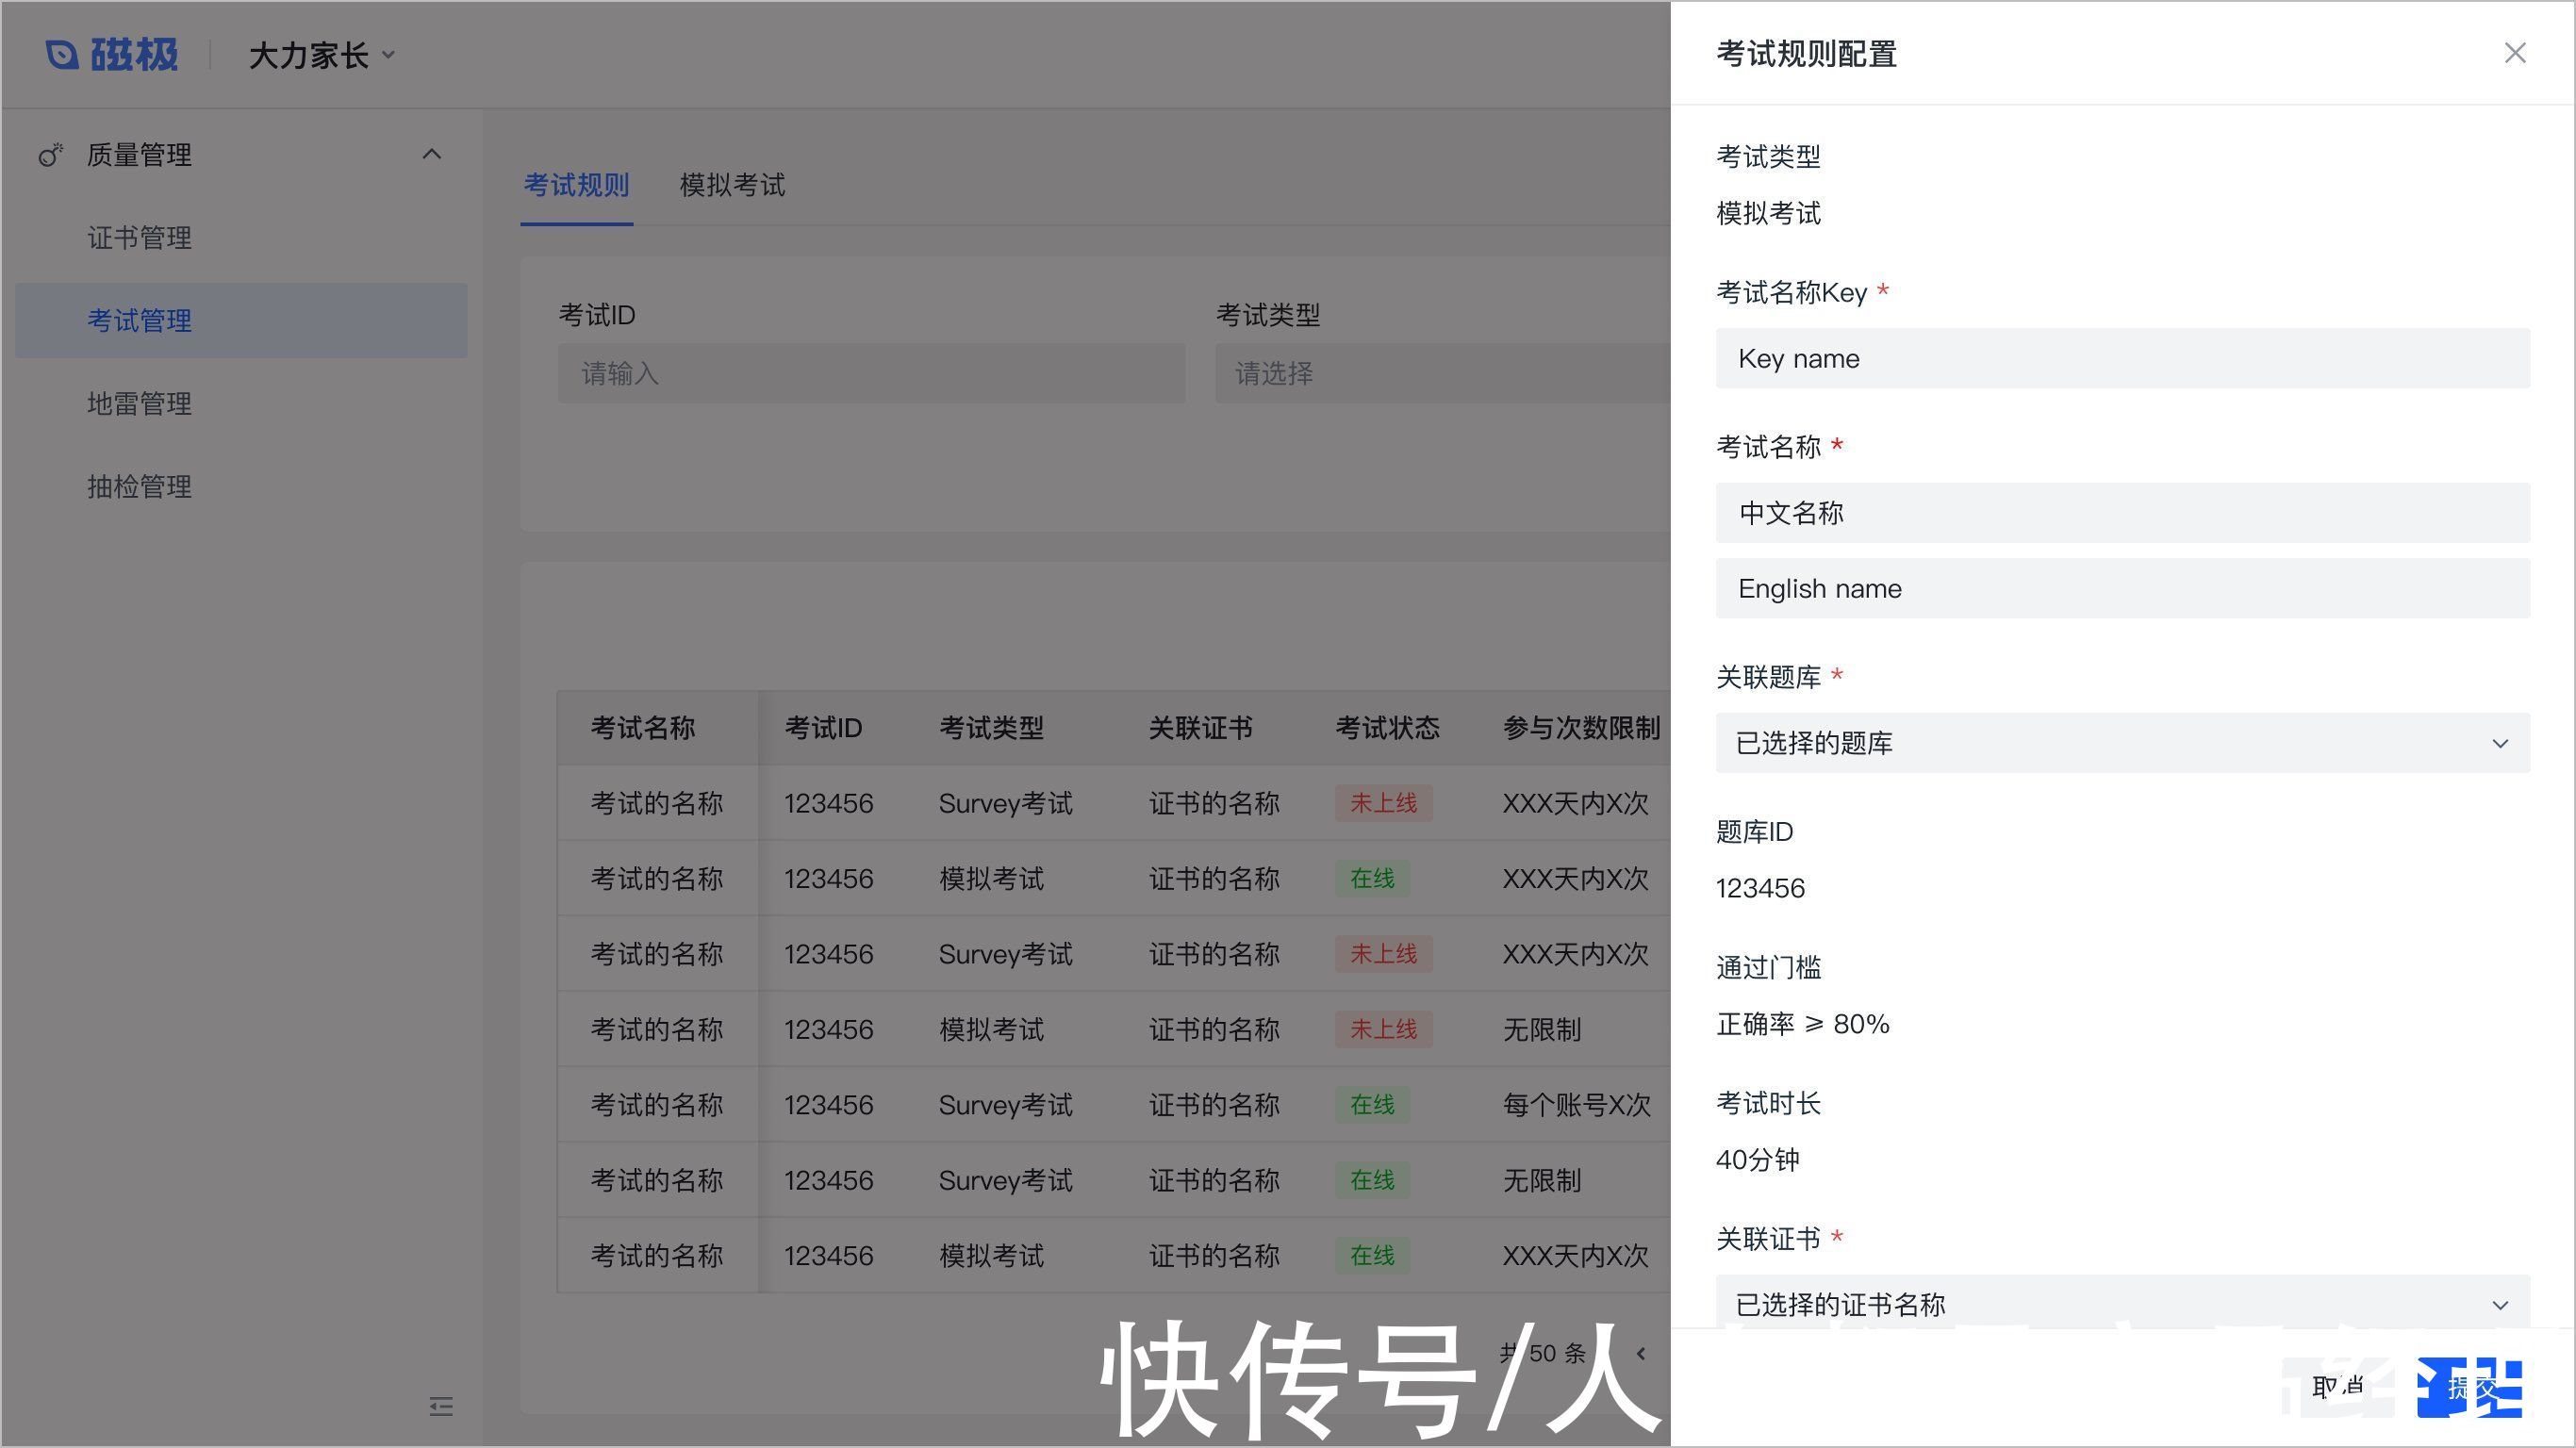Click the 取消 button
This screenshot has width=2576, height=1448.
pyautogui.click(x=2338, y=1386)
